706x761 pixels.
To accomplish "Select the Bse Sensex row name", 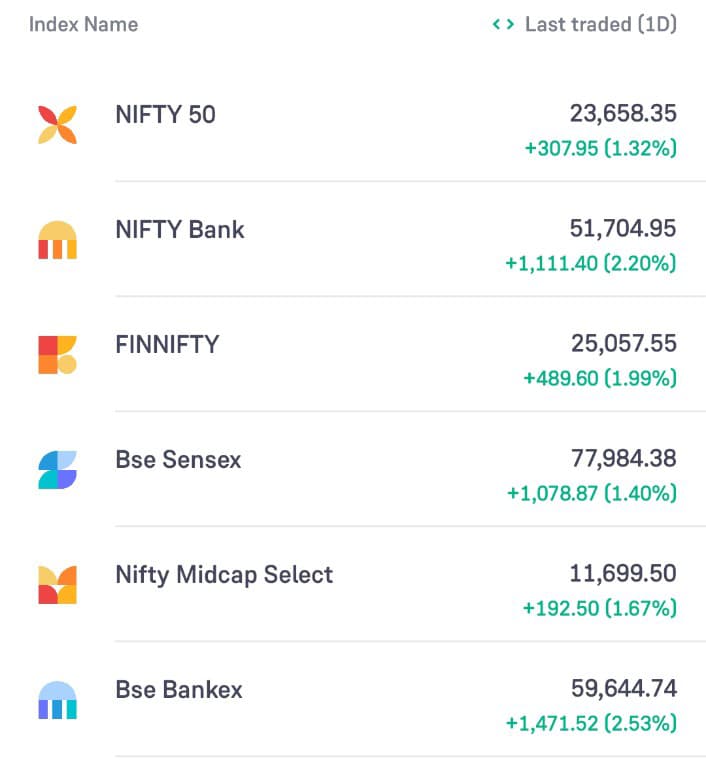I will [x=178, y=460].
